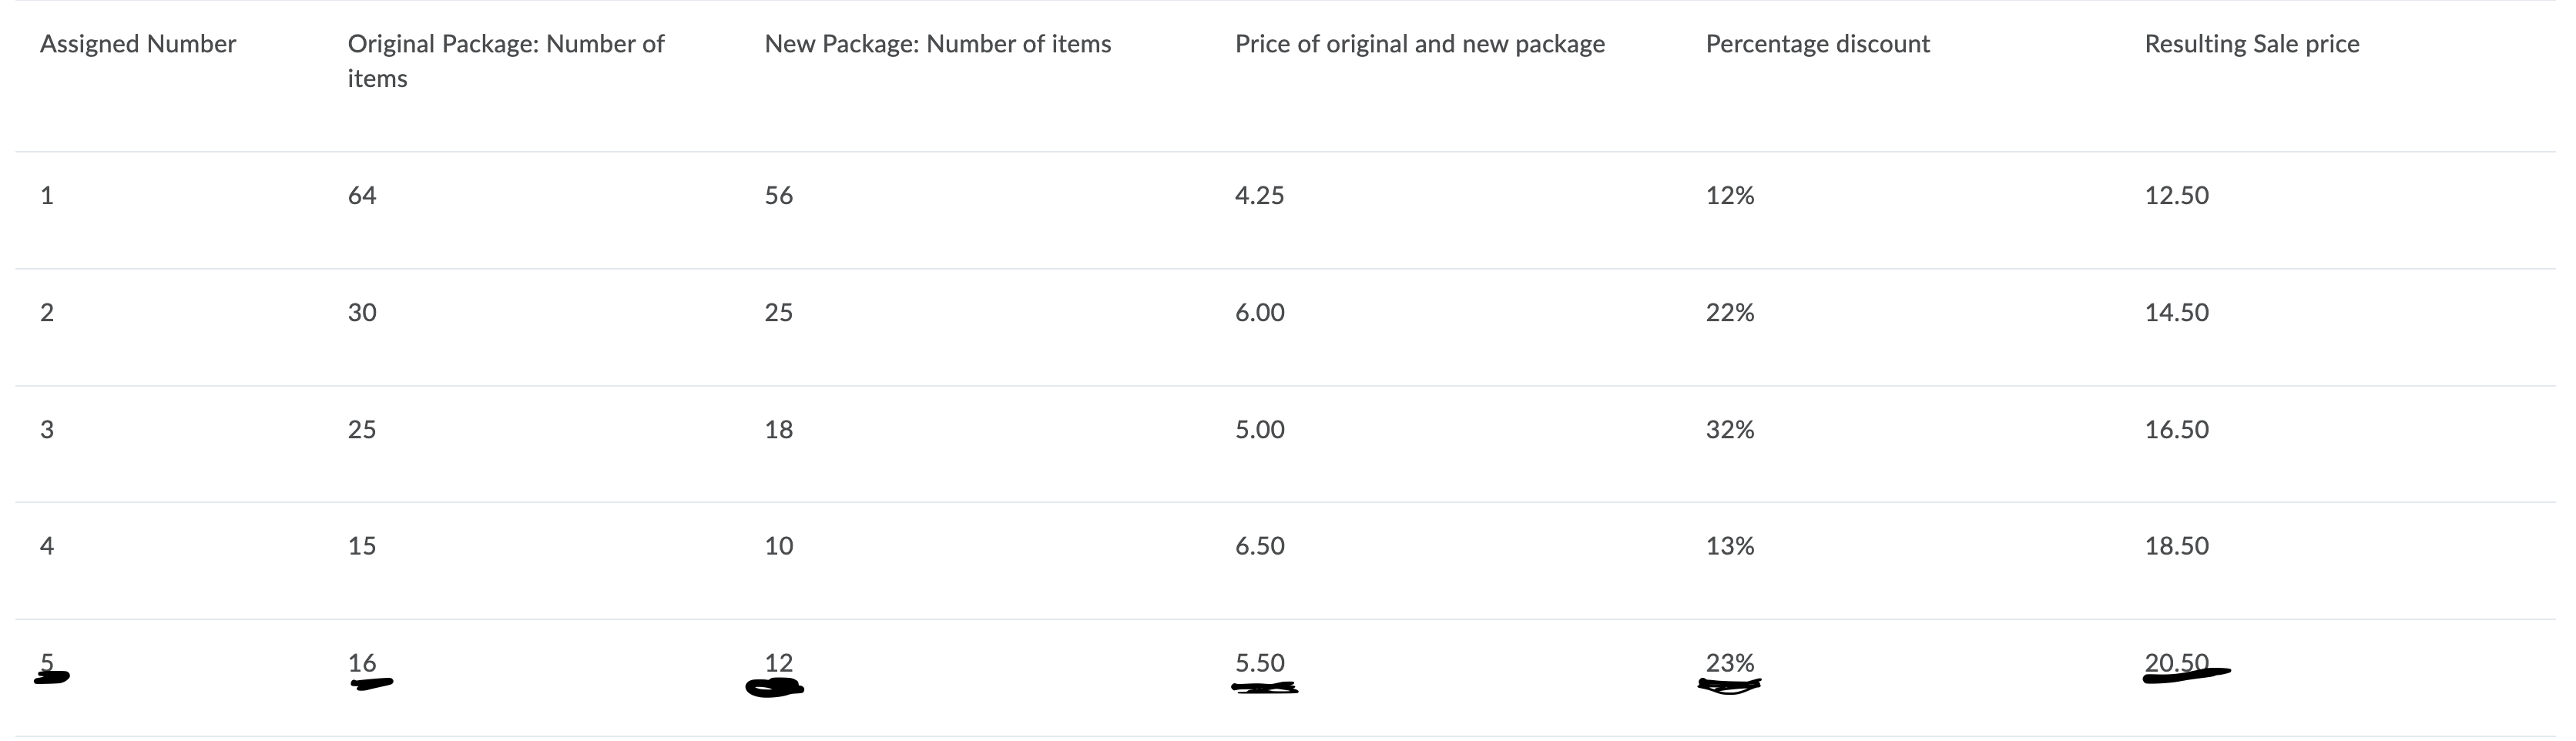This screenshot has width=2576, height=741.
Task: Select the 12% discount cell
Action: click(1729, 195)
